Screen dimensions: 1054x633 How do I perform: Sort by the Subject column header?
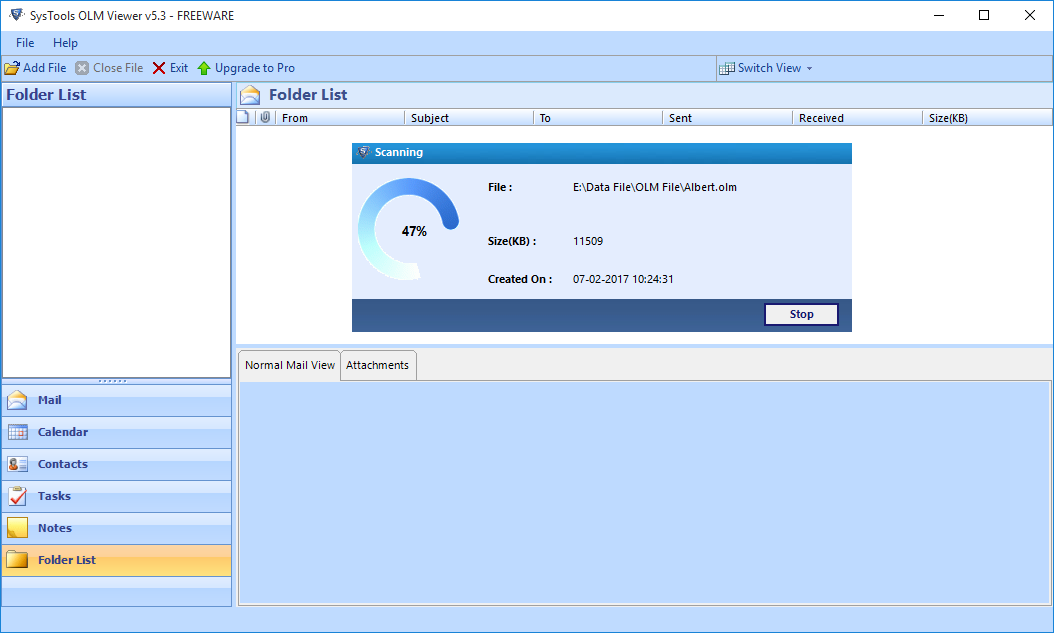click(469, 118)
